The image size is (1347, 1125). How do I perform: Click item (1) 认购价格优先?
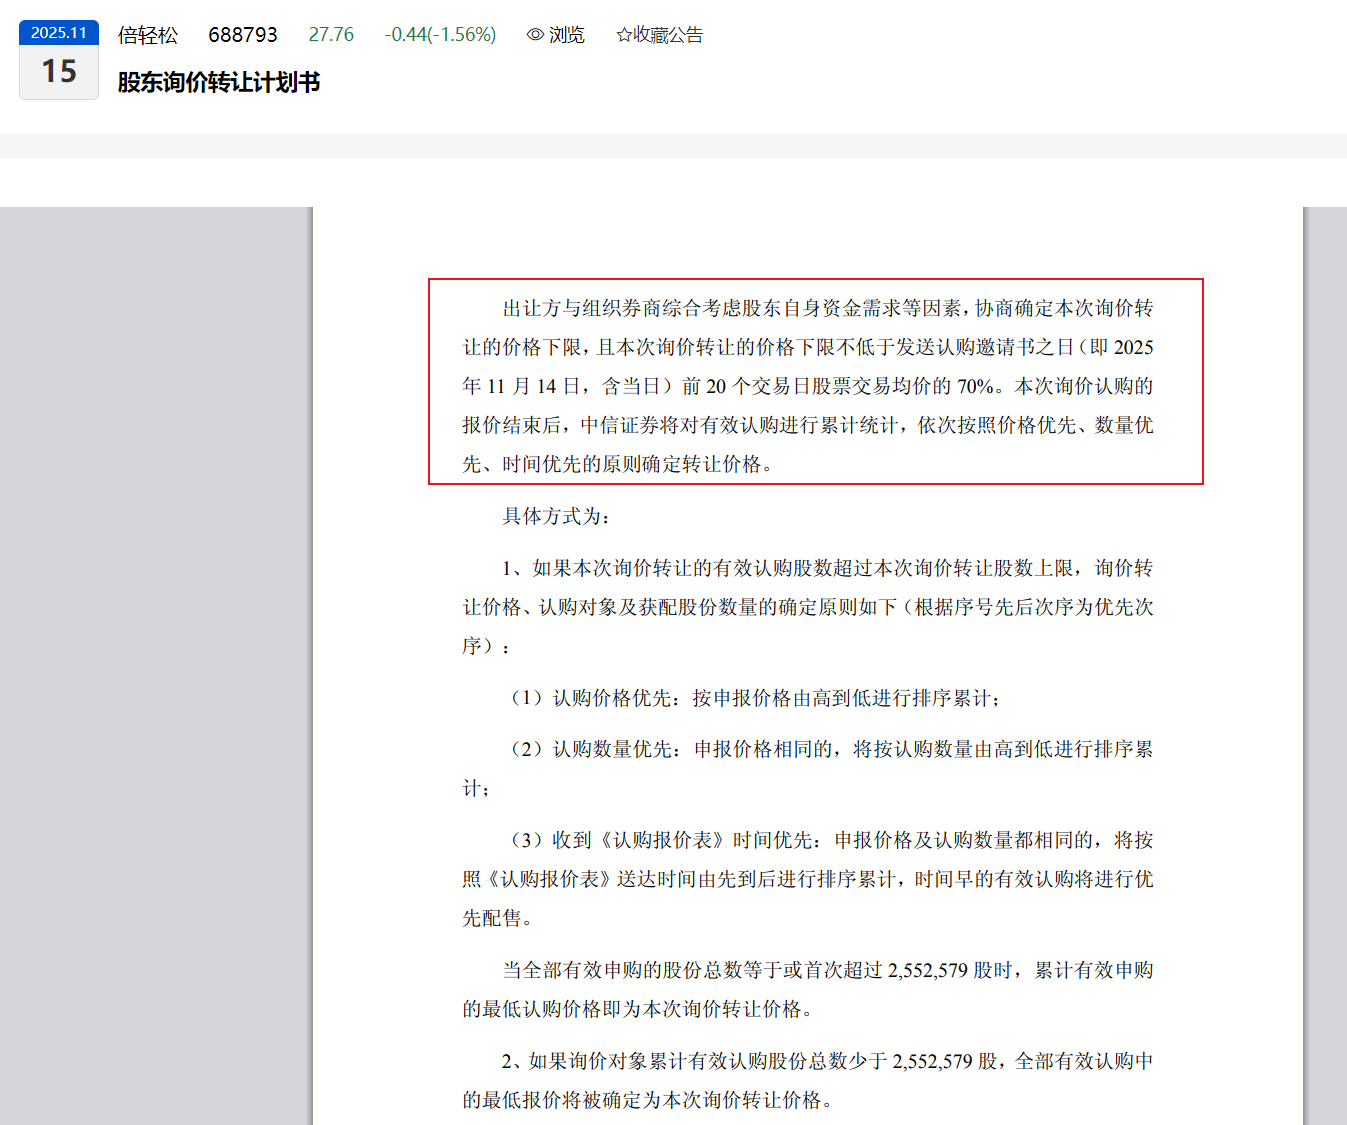pyautogui.click(x=752, y=698)
